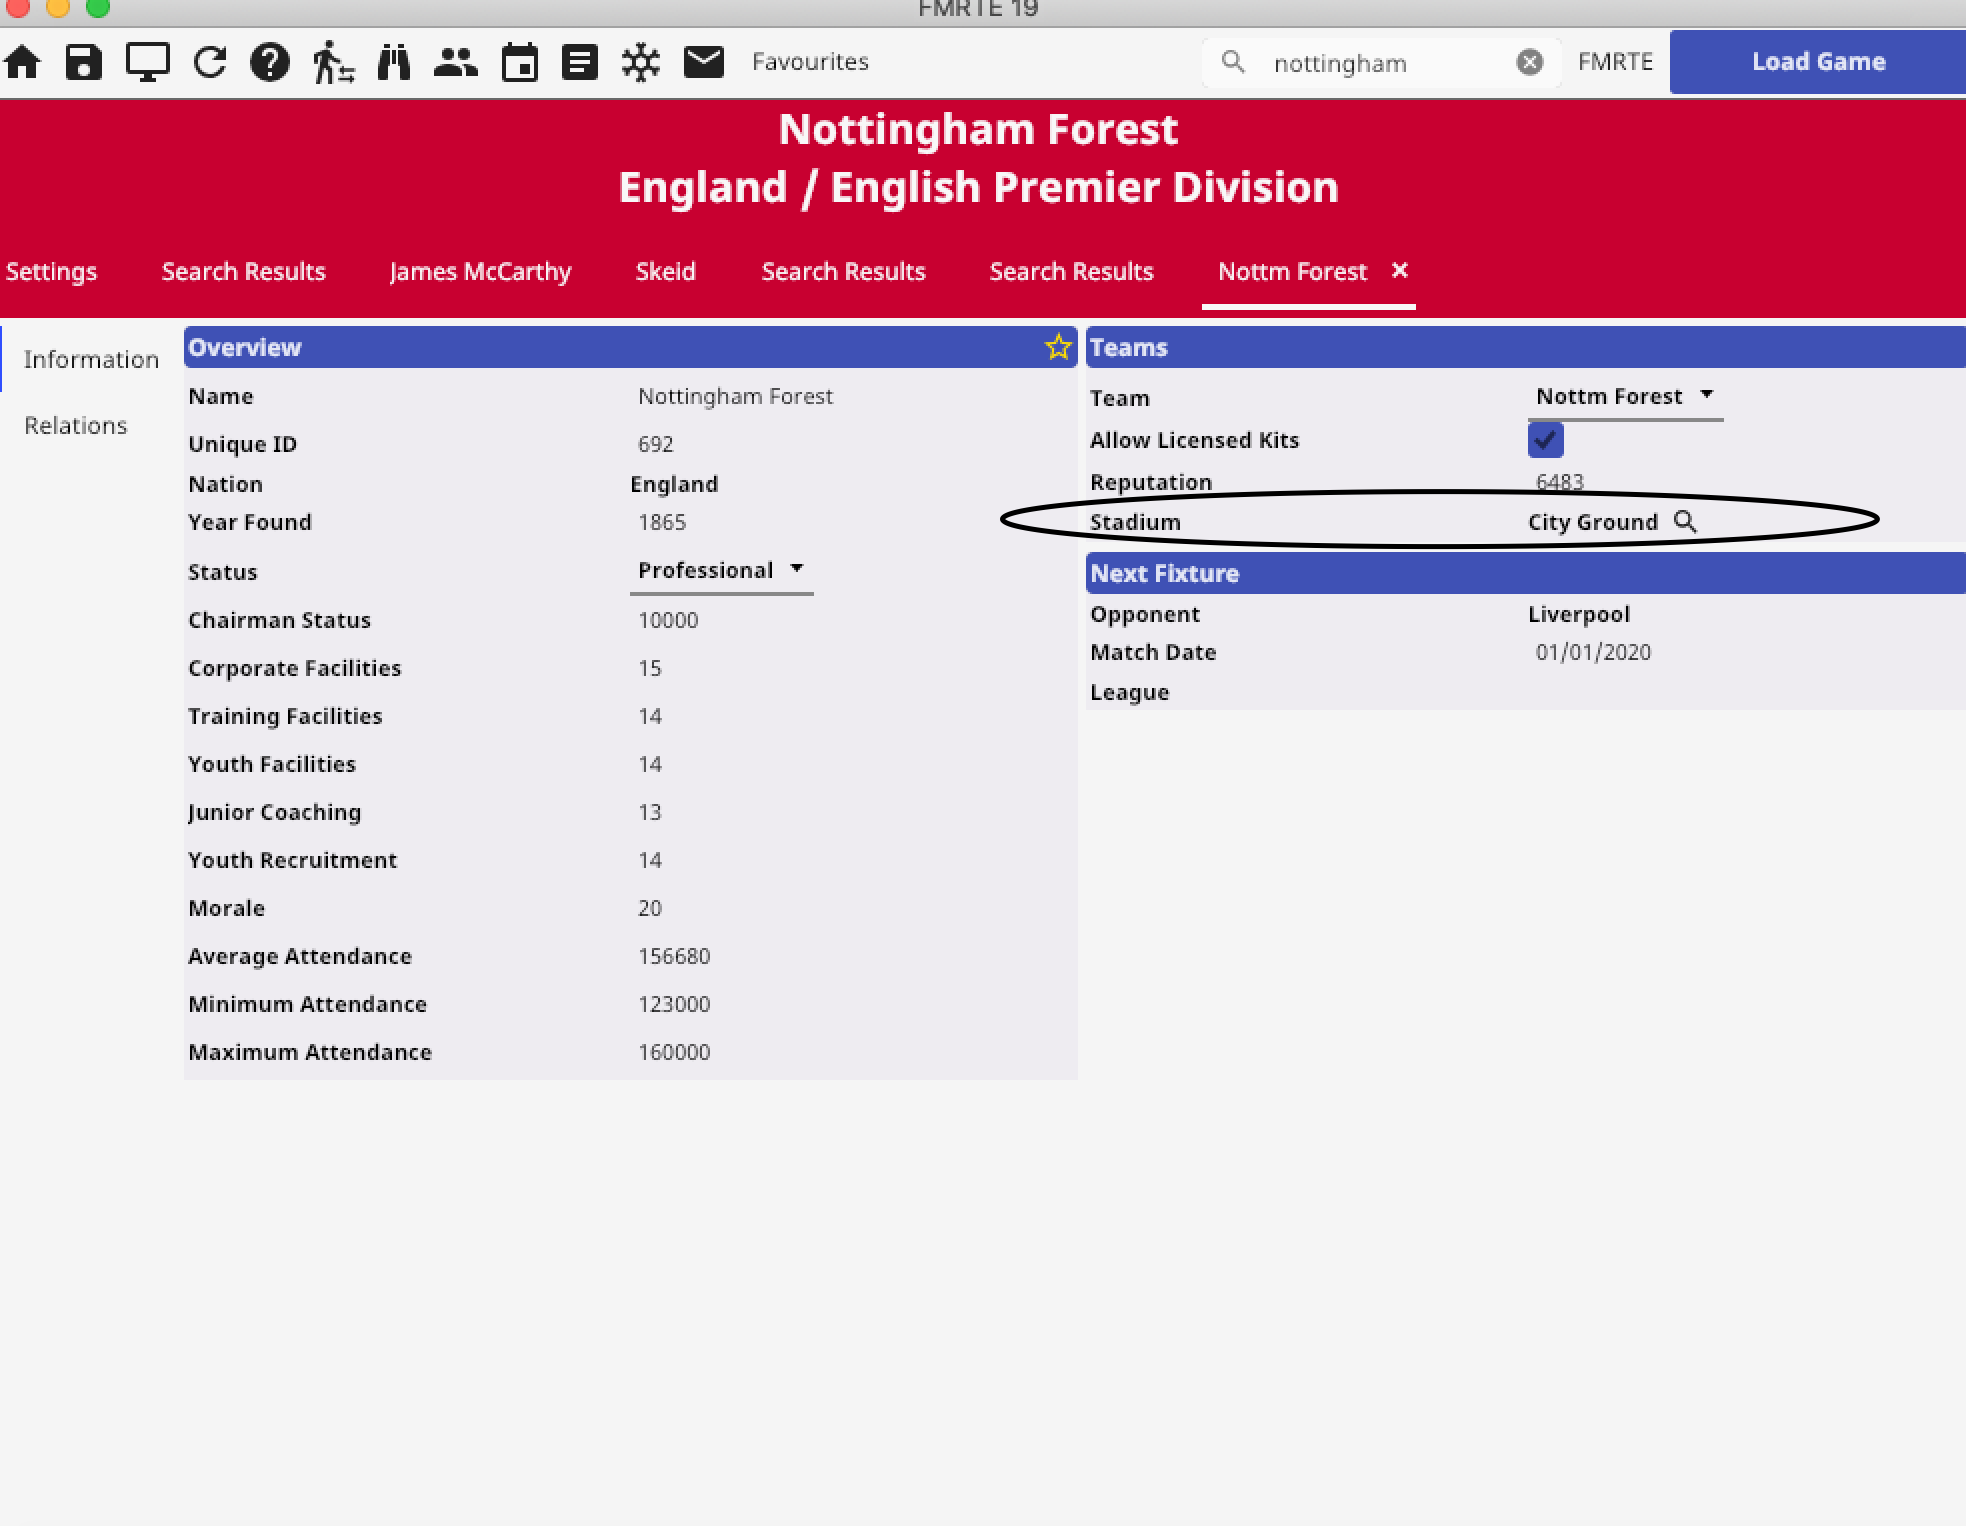
Task: Edit Maximum Attendance value 160000
Action: (674, 1052)
